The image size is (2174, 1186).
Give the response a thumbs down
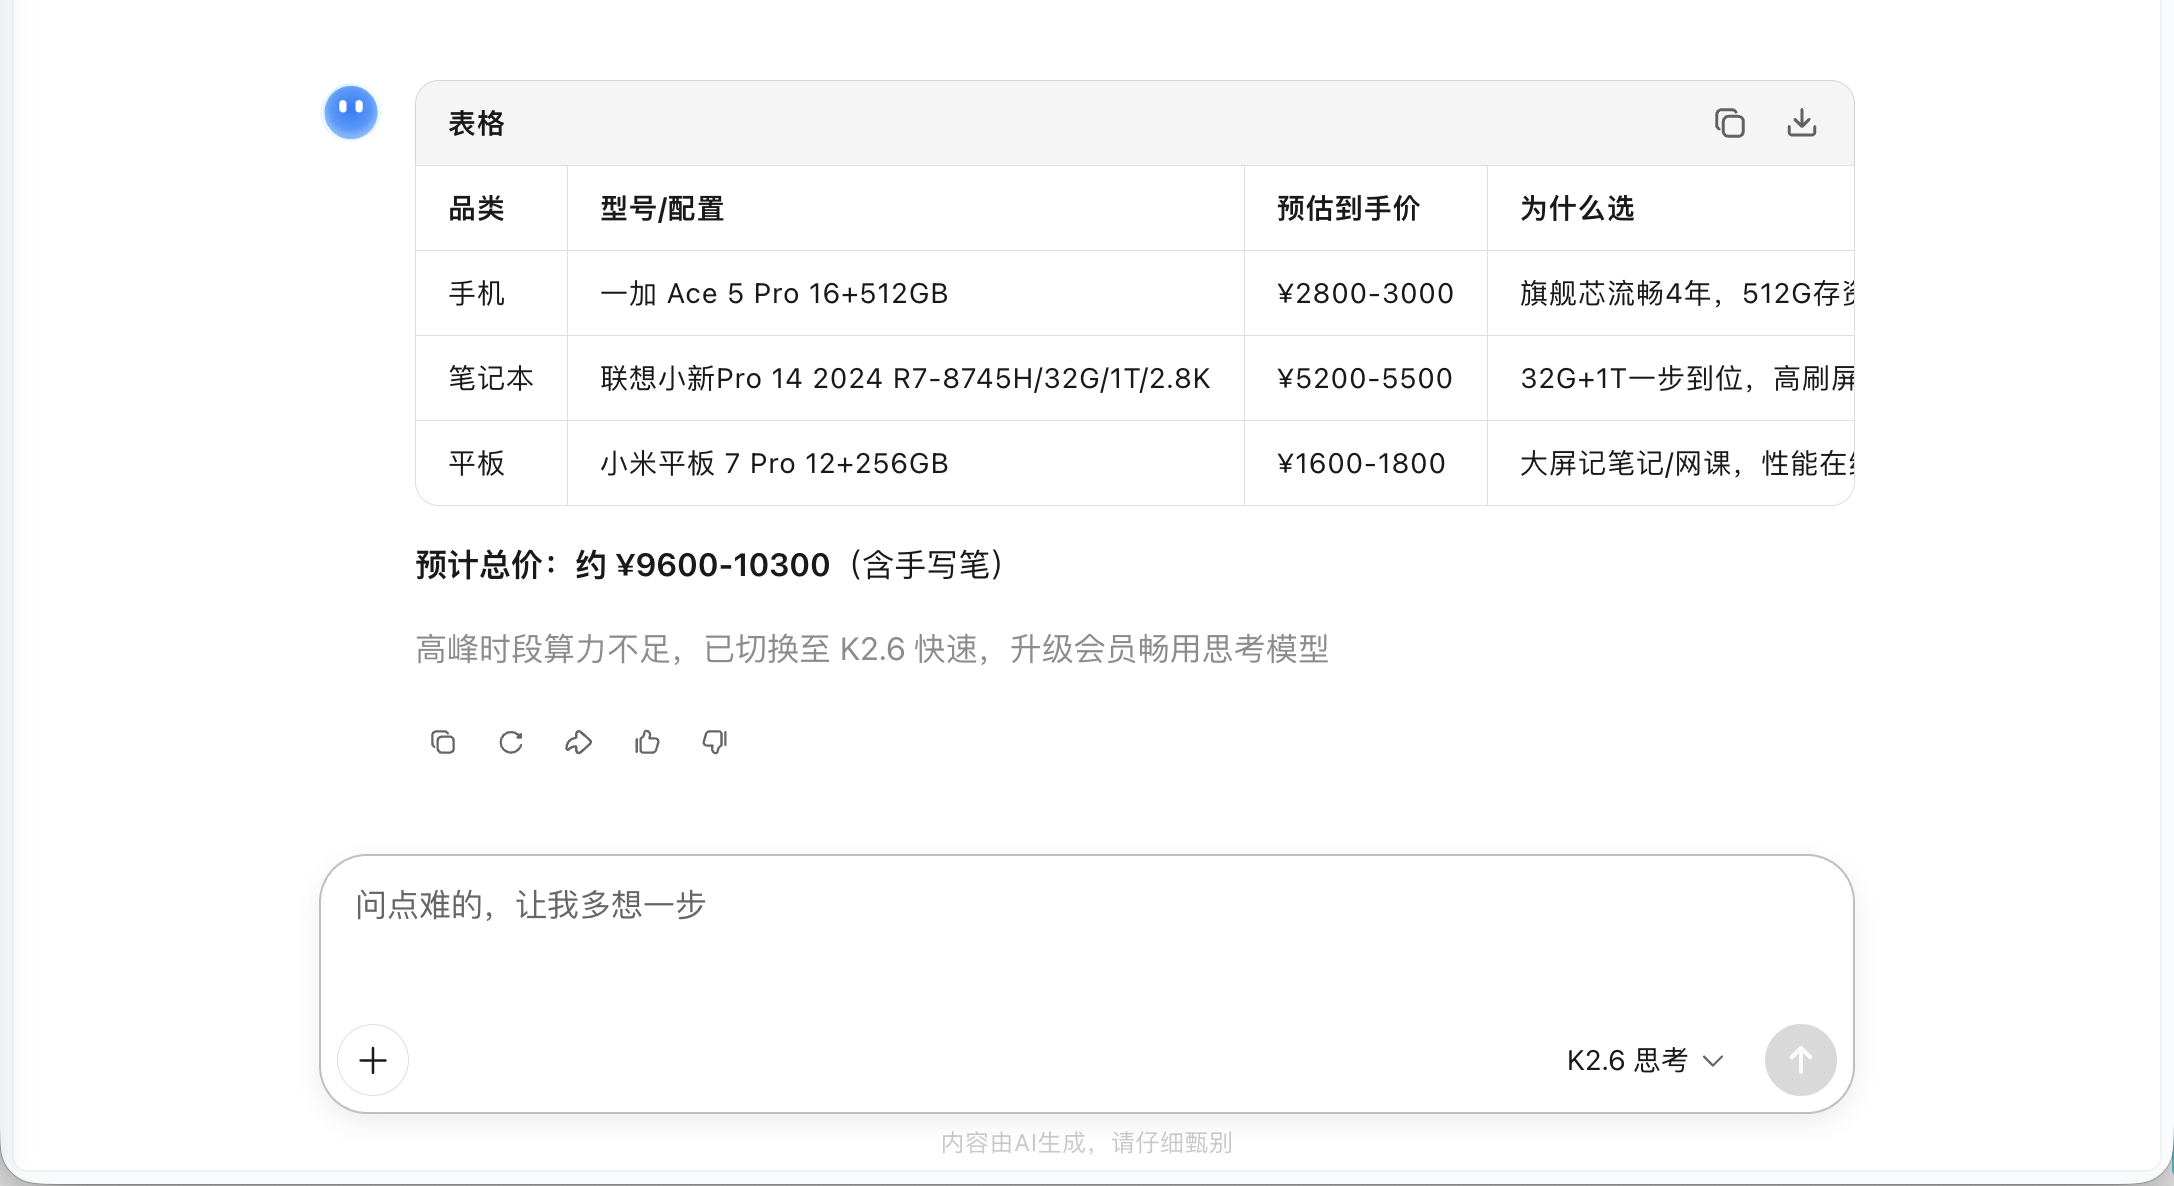click(x=715, y=742)
